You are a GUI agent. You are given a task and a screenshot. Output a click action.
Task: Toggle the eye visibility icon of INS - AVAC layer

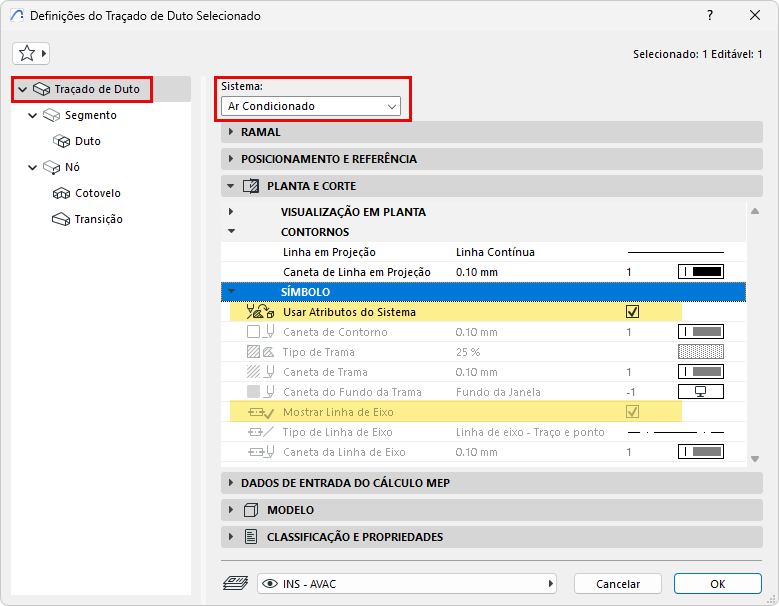[270, 584]
